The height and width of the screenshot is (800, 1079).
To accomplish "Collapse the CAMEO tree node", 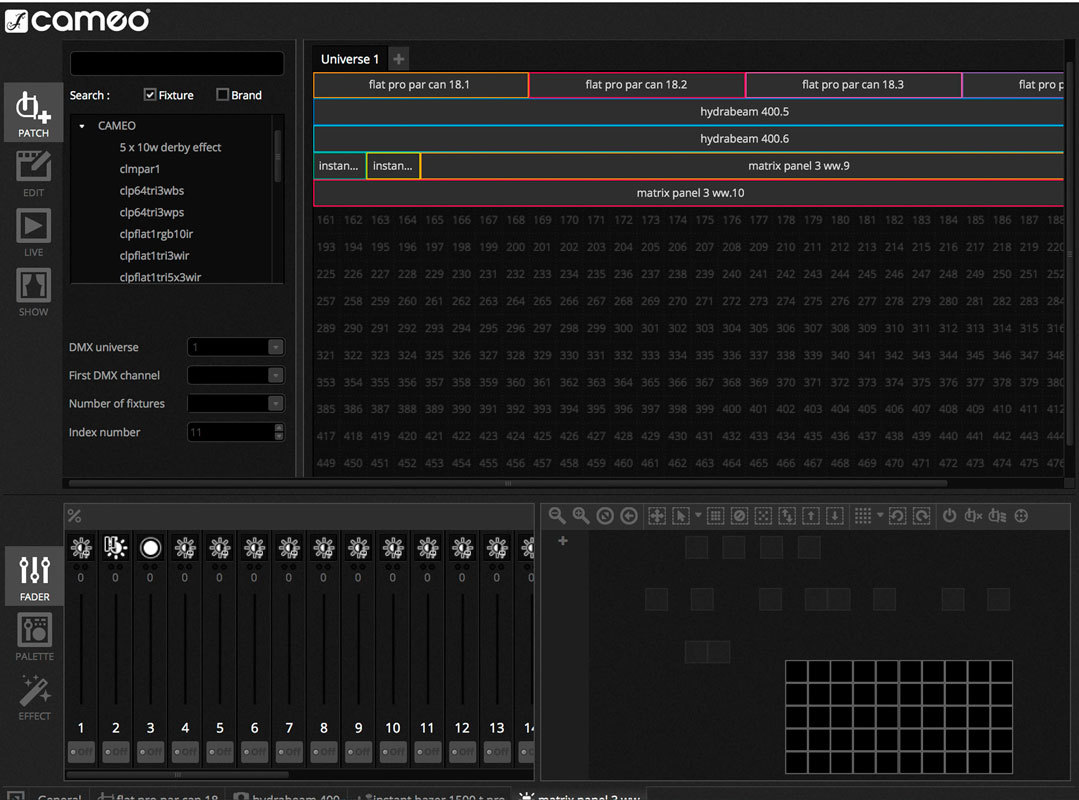I will point(82,127).
